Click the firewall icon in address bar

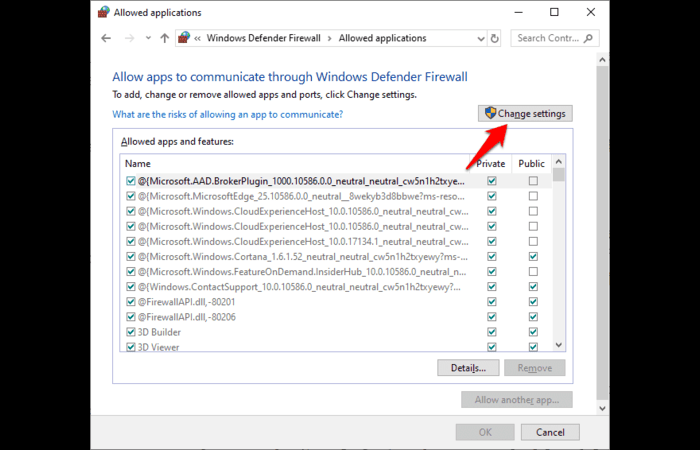(x=184, y=38)
